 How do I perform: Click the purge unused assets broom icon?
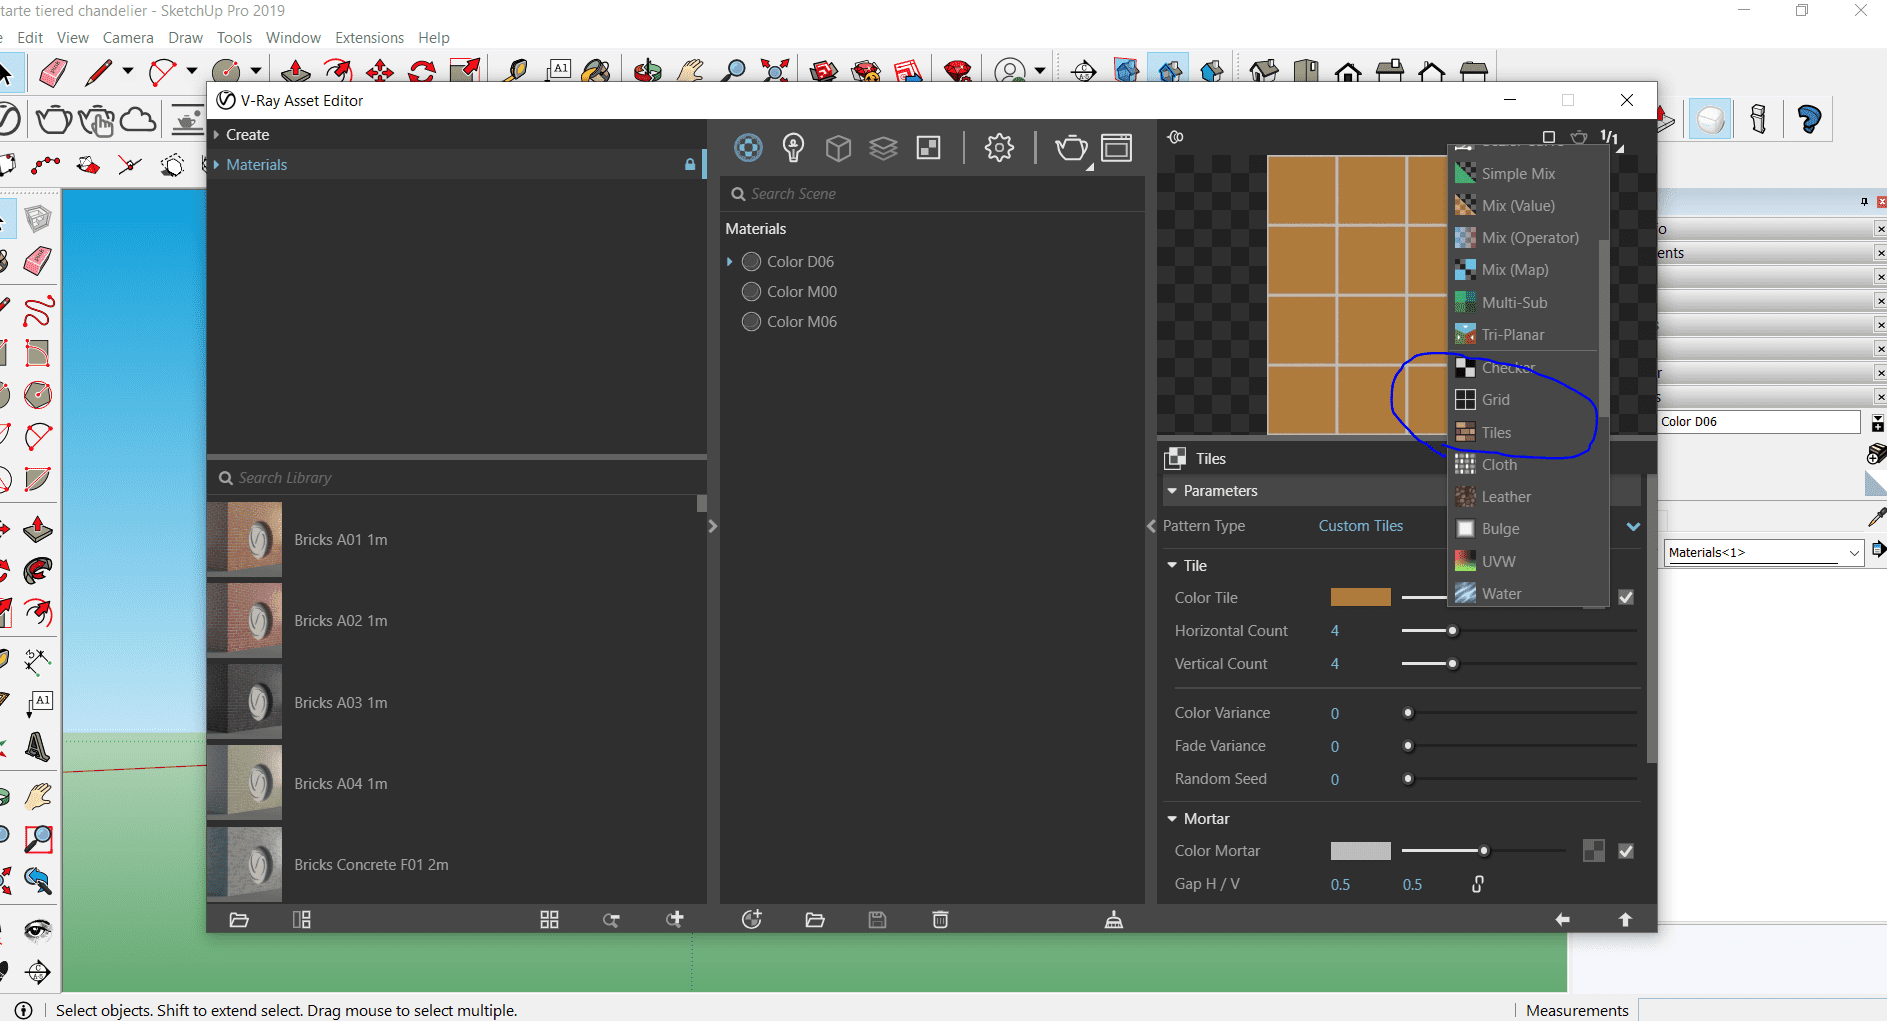coord(1113,920)
